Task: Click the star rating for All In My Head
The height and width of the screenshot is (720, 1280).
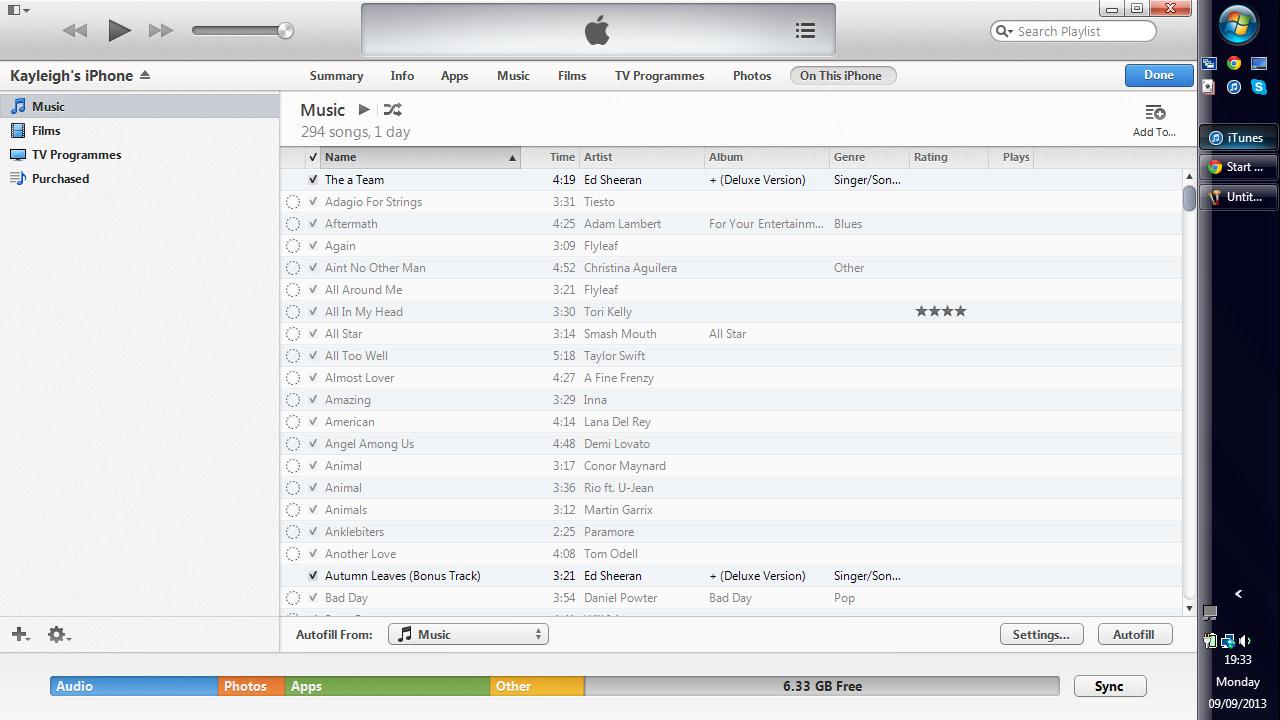Action: 941,312
